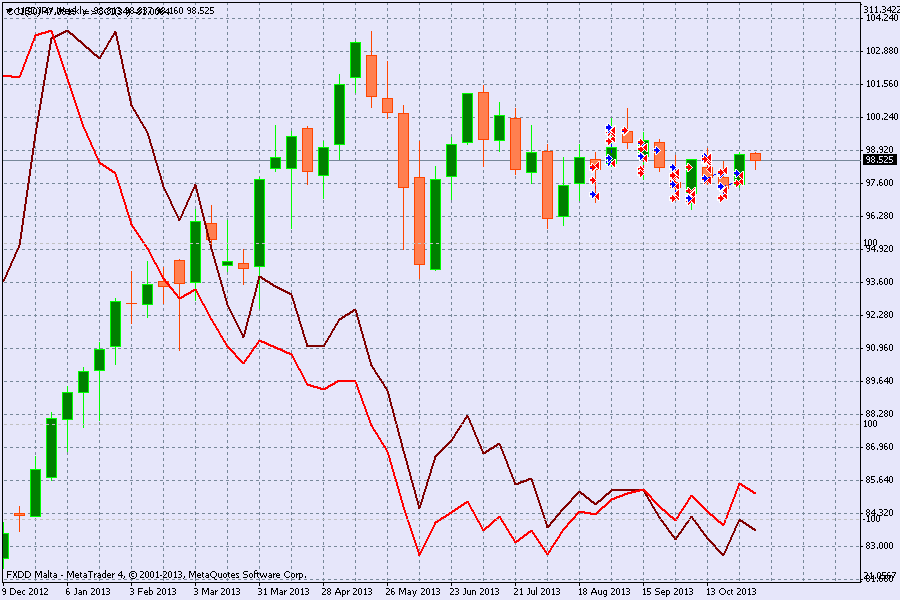Select the highest green candle near 102.88
The height and width of the screenshot is (600, 900).
pyautogui.click(x=355, y=60)
